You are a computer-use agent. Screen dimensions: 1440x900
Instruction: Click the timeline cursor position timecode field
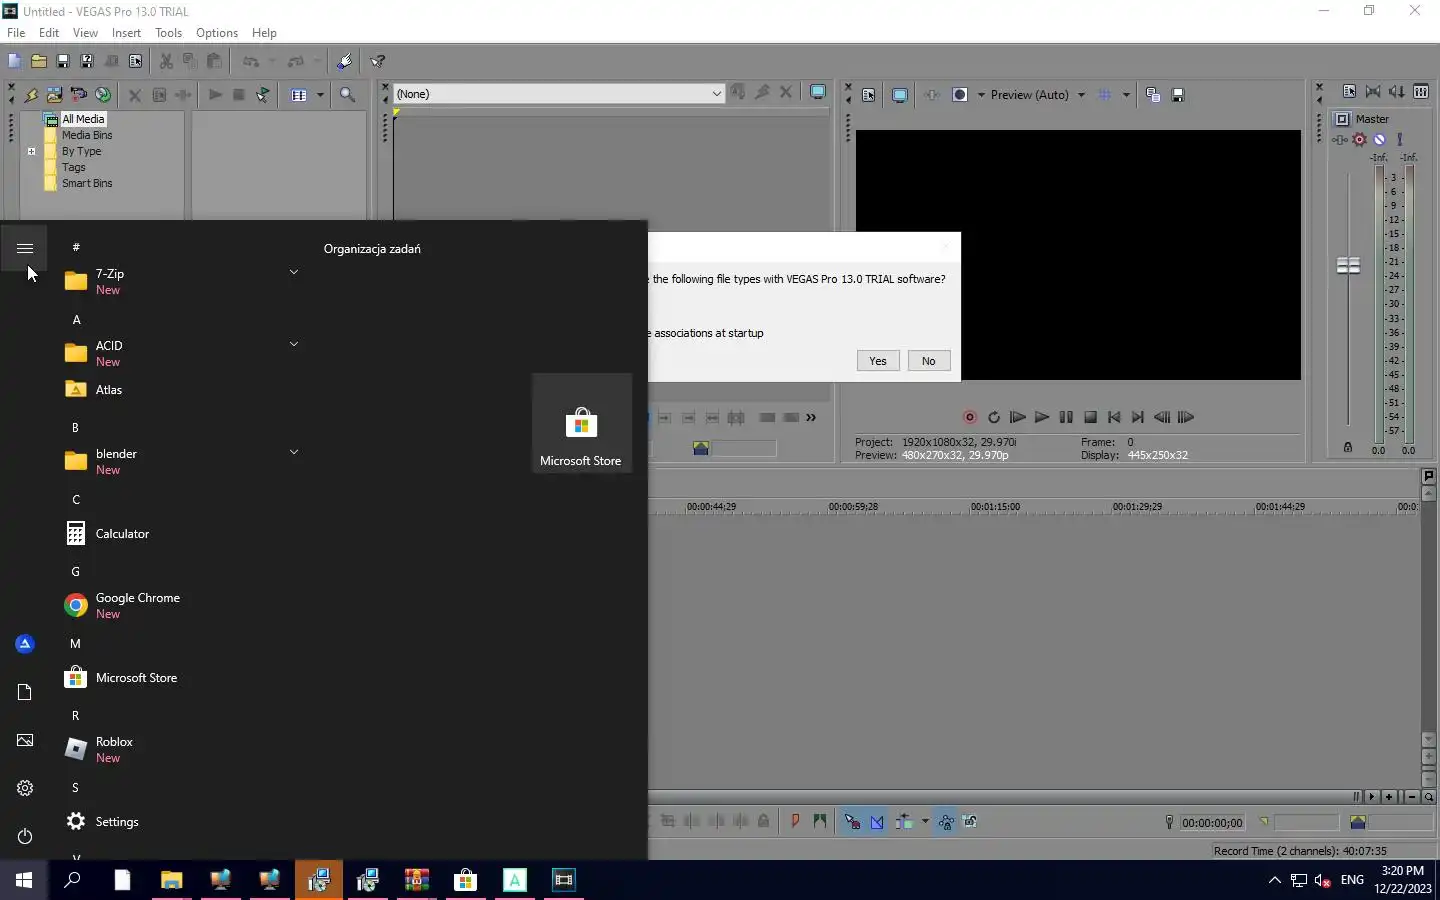pyautogui.click(x=1212, y=823)
